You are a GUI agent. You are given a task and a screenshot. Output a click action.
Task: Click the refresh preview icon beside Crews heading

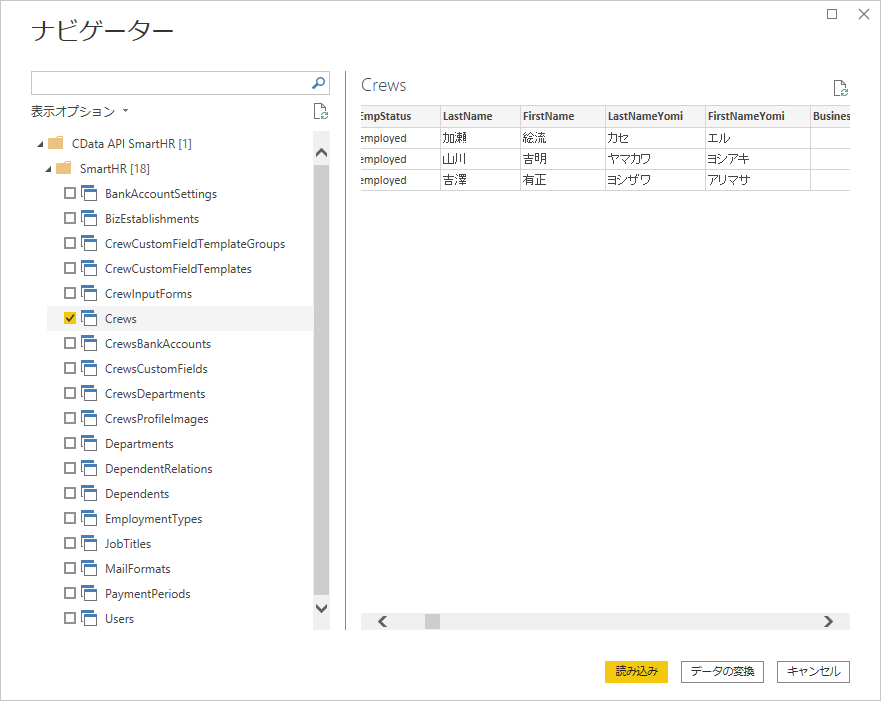point(841,88)
